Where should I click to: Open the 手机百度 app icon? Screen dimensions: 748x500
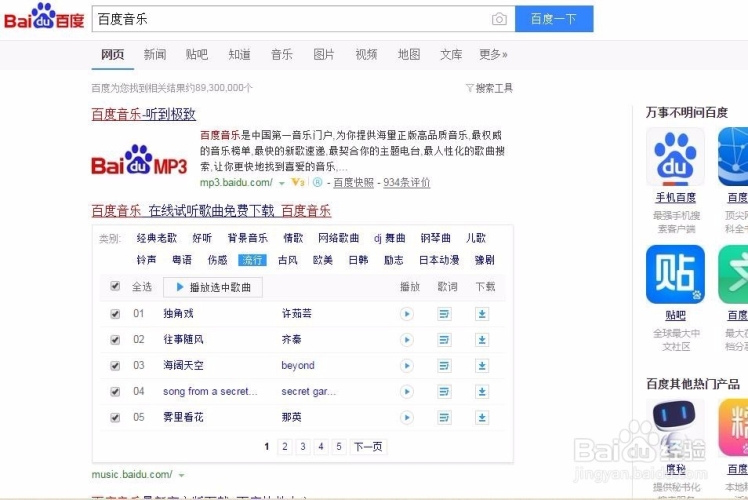675,157
